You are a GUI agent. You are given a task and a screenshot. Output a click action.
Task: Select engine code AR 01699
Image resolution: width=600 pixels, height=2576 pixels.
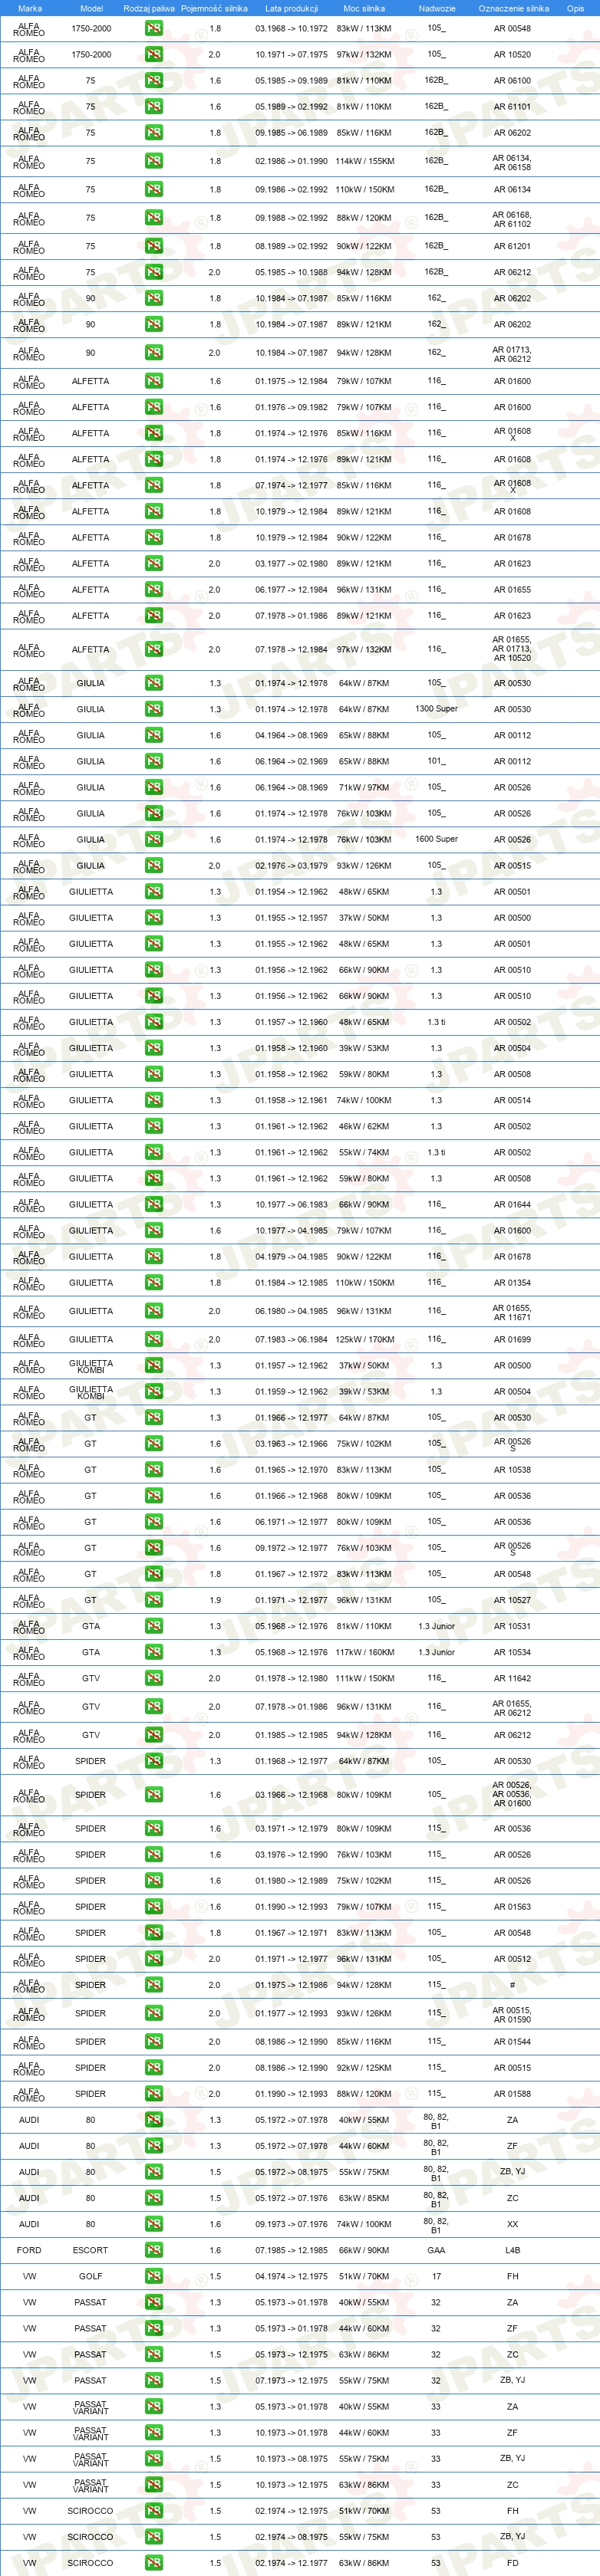[512, 1339]
